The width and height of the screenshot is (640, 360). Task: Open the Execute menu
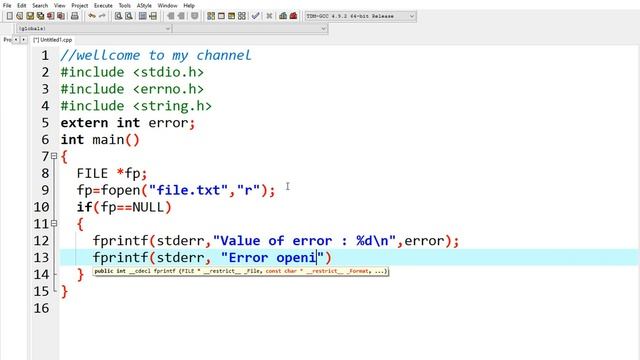pos(103,5)
